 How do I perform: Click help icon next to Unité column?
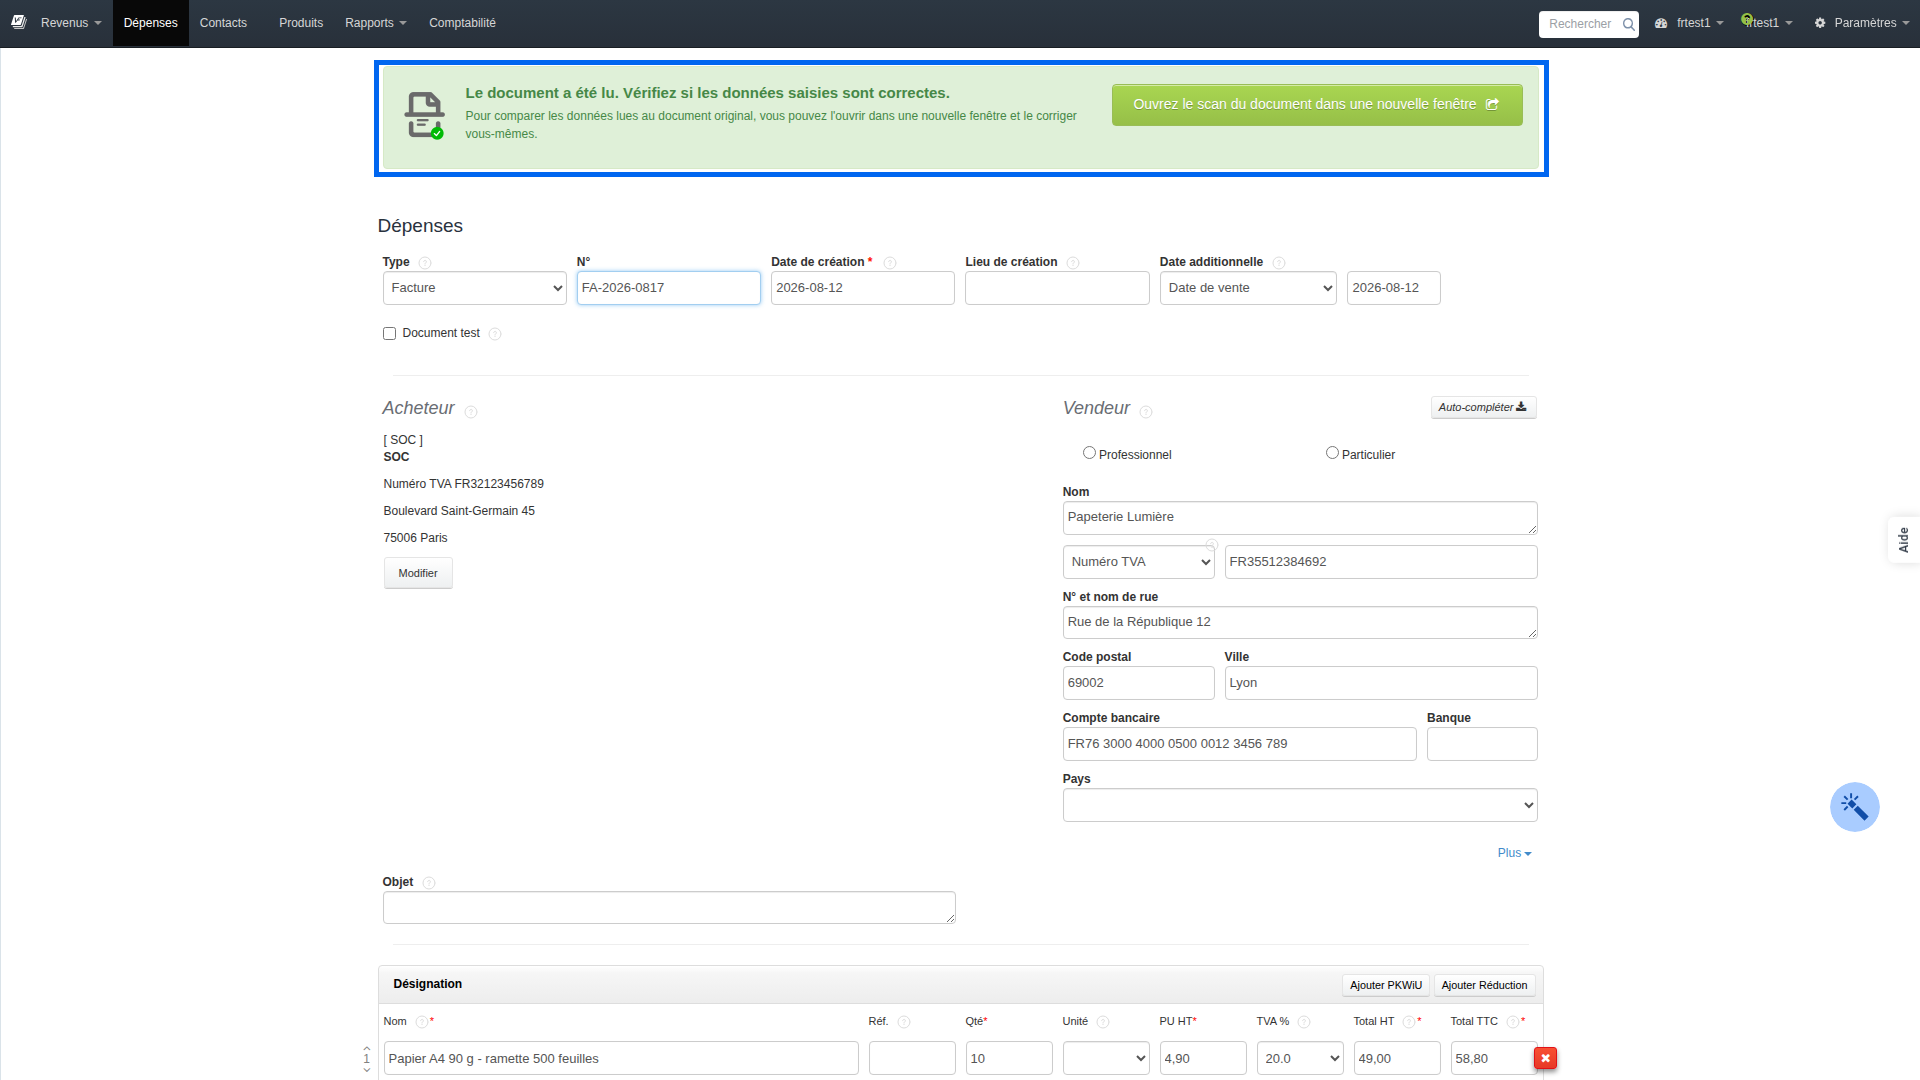pos(1103,1022)
